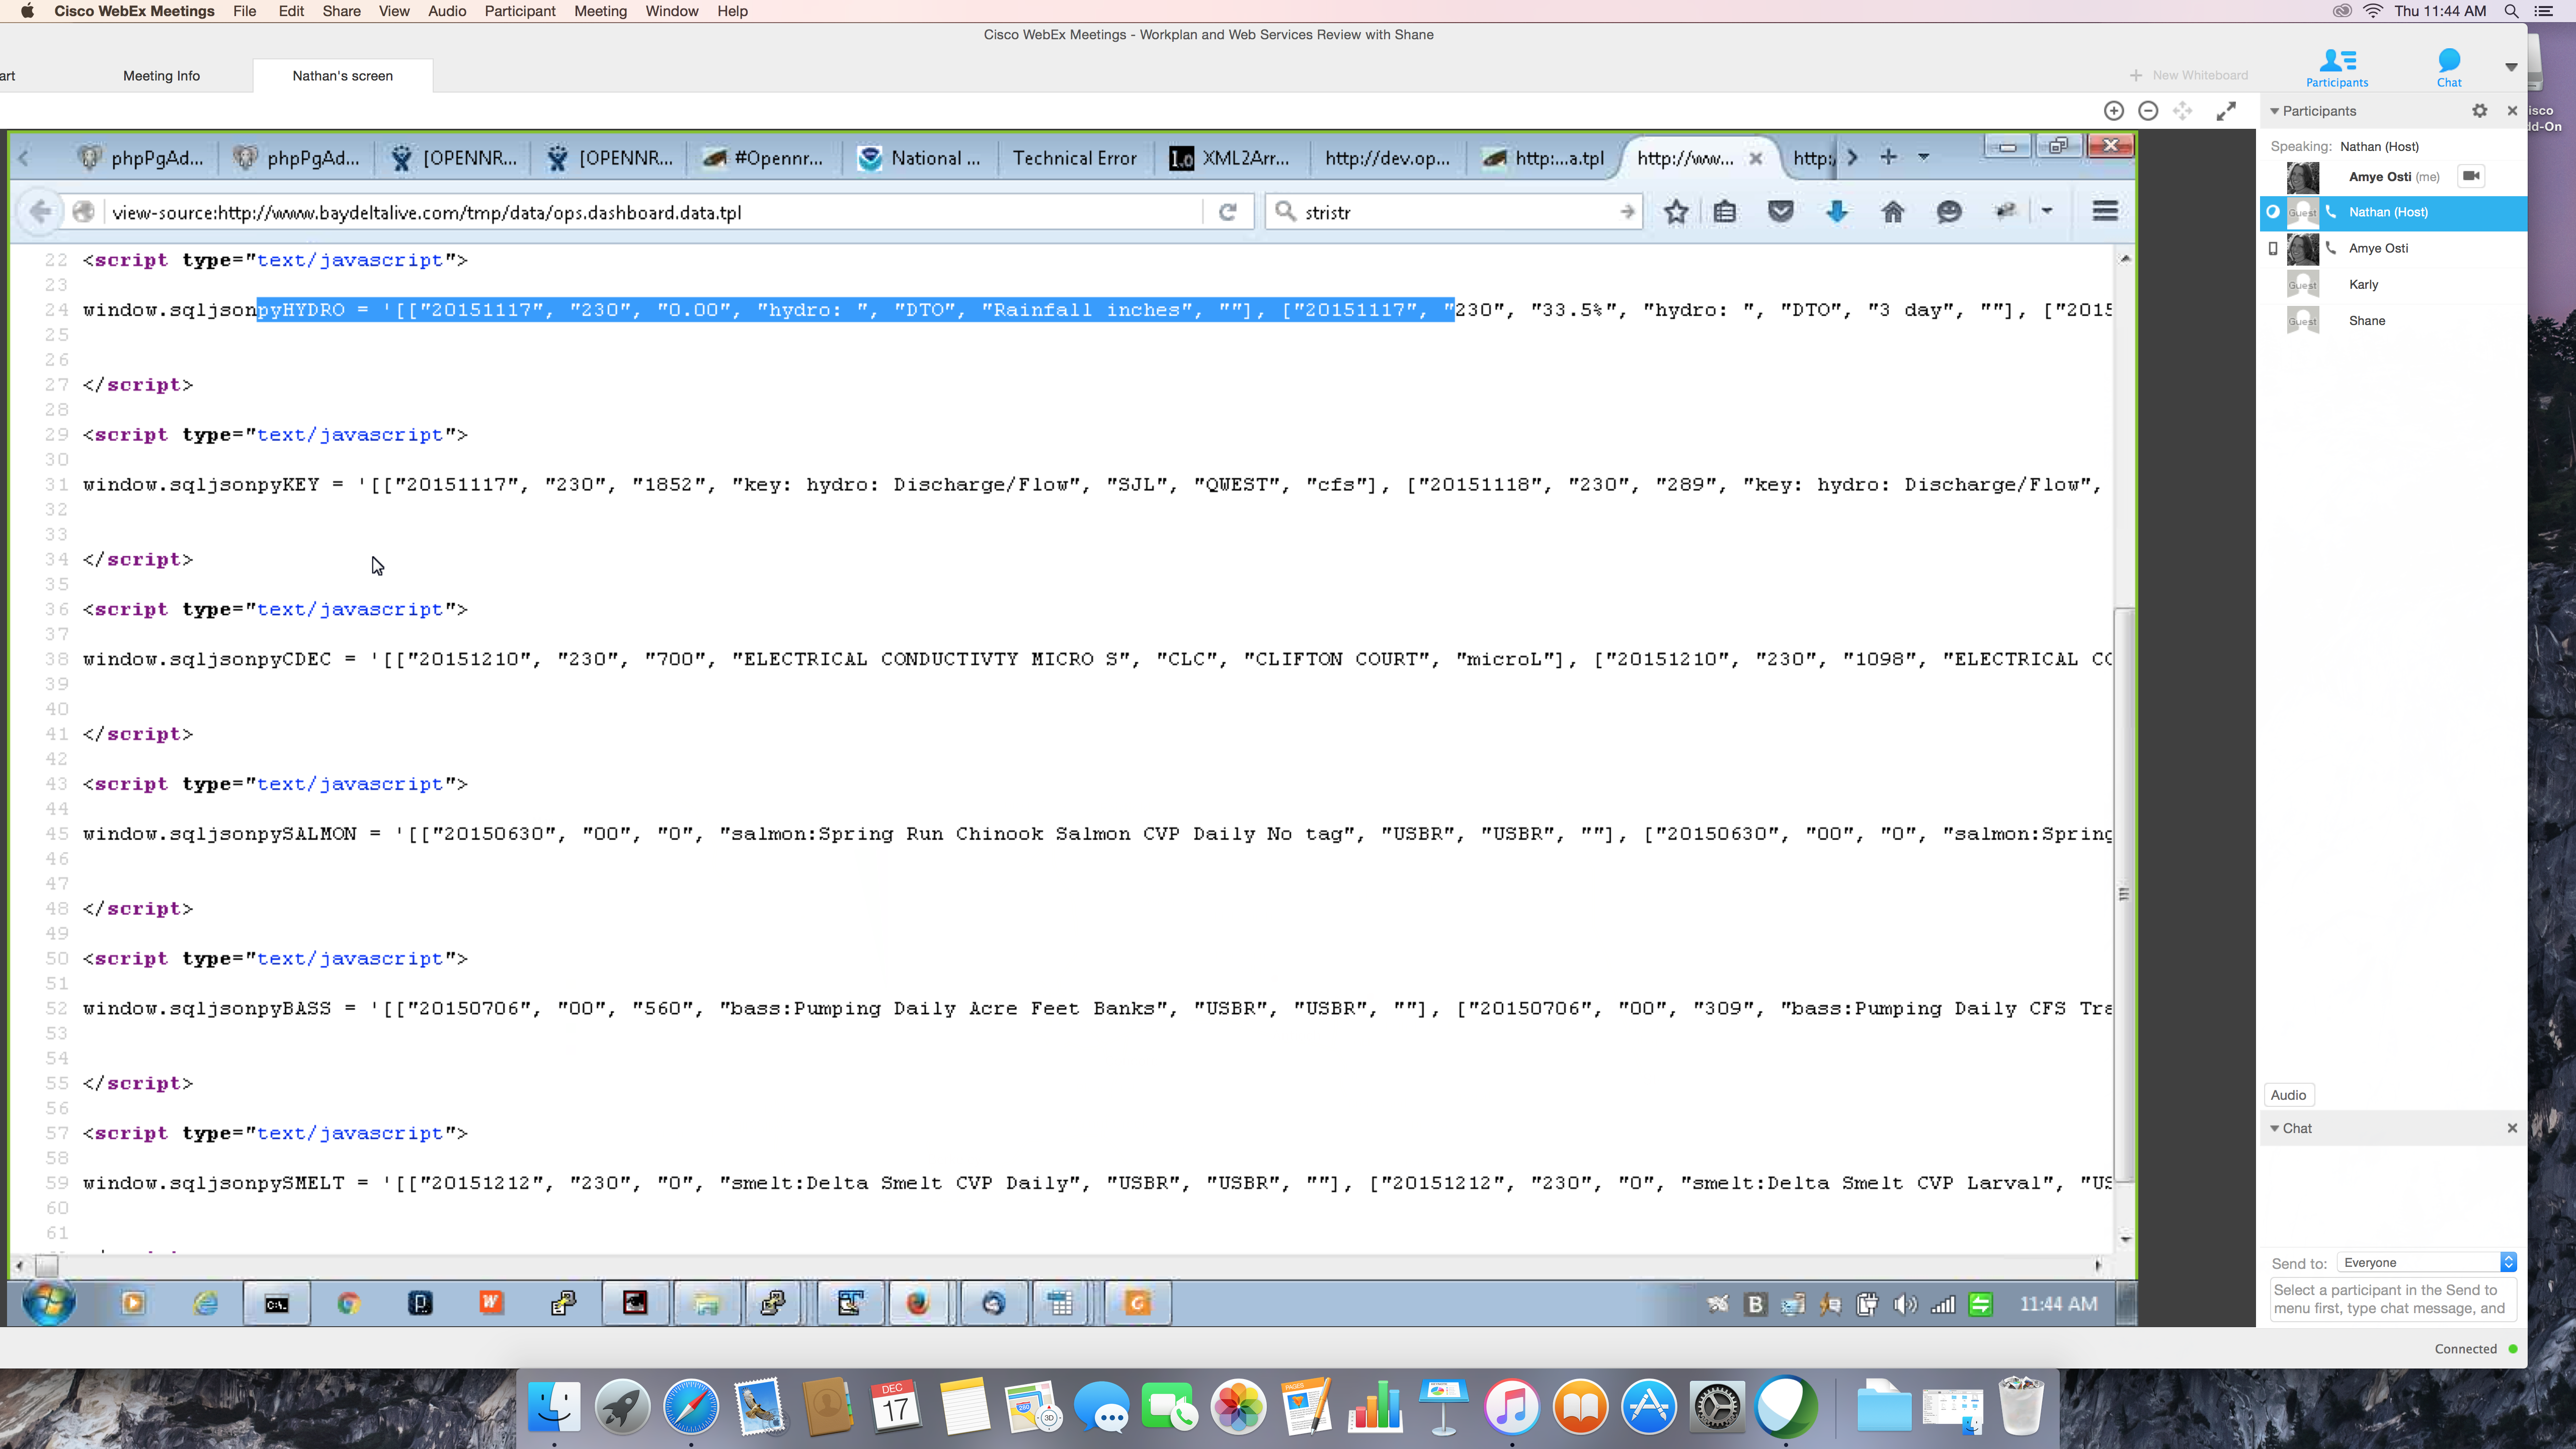2576x1449 pixels.
Task: Click the horizontal scrollbar thumb
Action: (47, 1265)
